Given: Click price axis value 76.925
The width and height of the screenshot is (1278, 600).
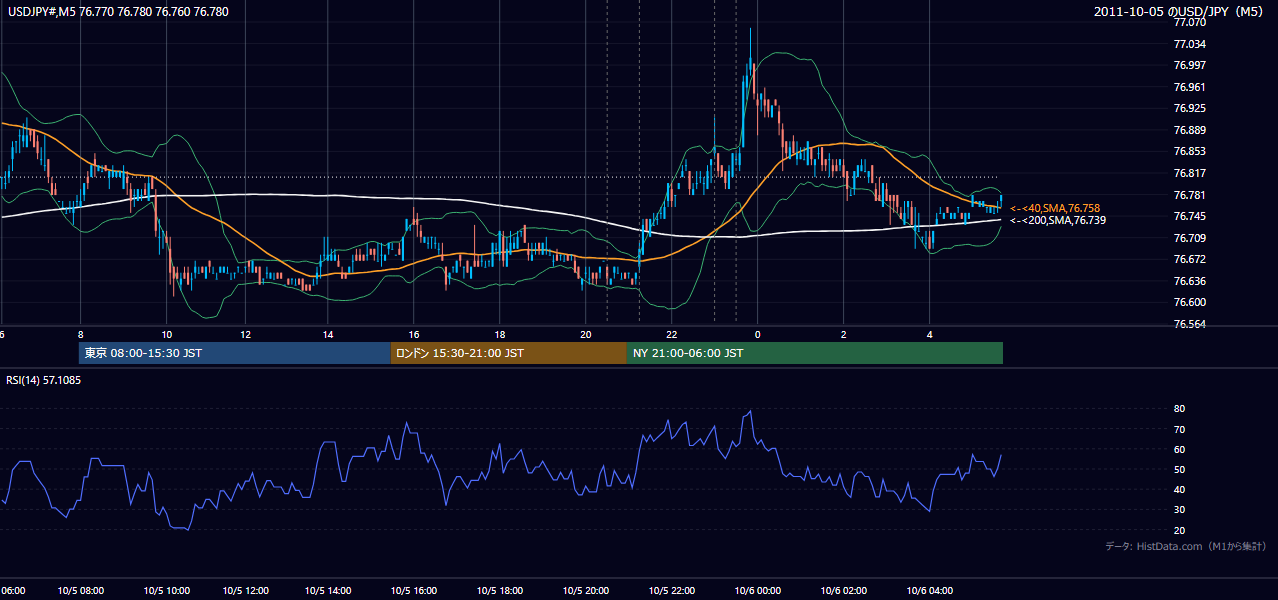Looking at the screenshot, I should pyautogui.click(x=1190, y=108).
